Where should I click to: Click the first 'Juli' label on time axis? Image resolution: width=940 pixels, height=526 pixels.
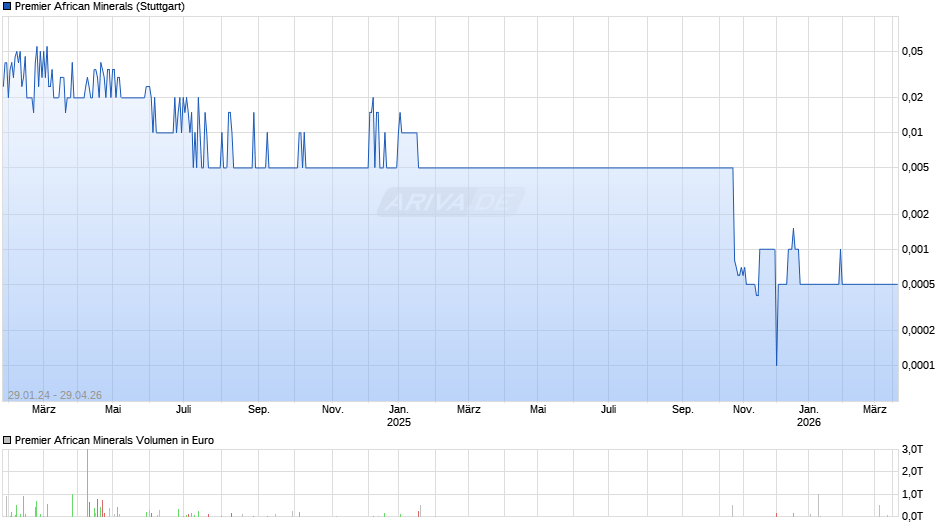click(183, 410)
